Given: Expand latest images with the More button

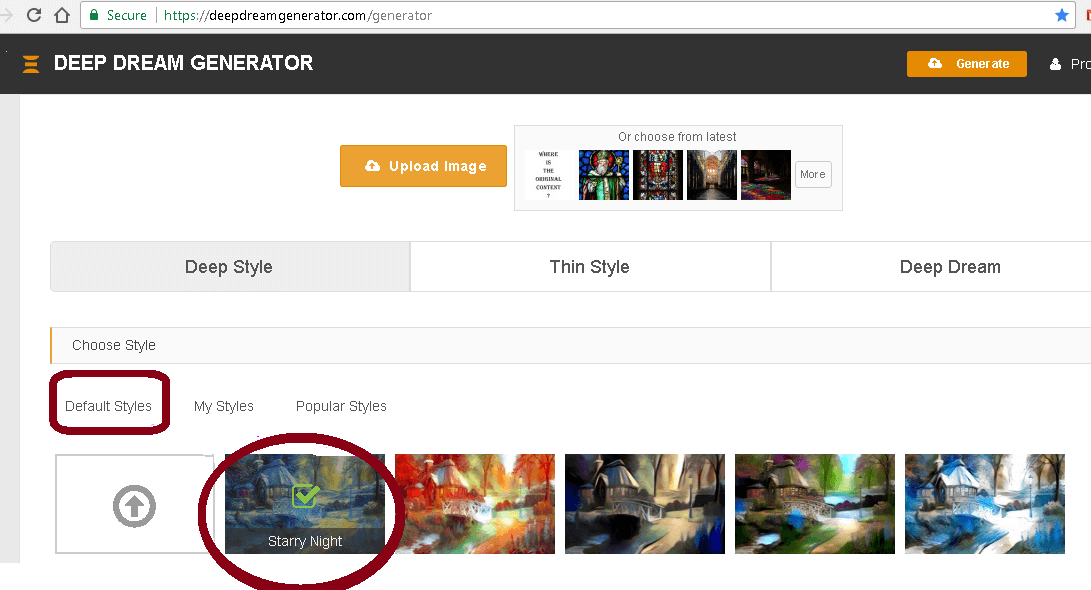Looking at the screenshot, I should click(x=812, y=174).
